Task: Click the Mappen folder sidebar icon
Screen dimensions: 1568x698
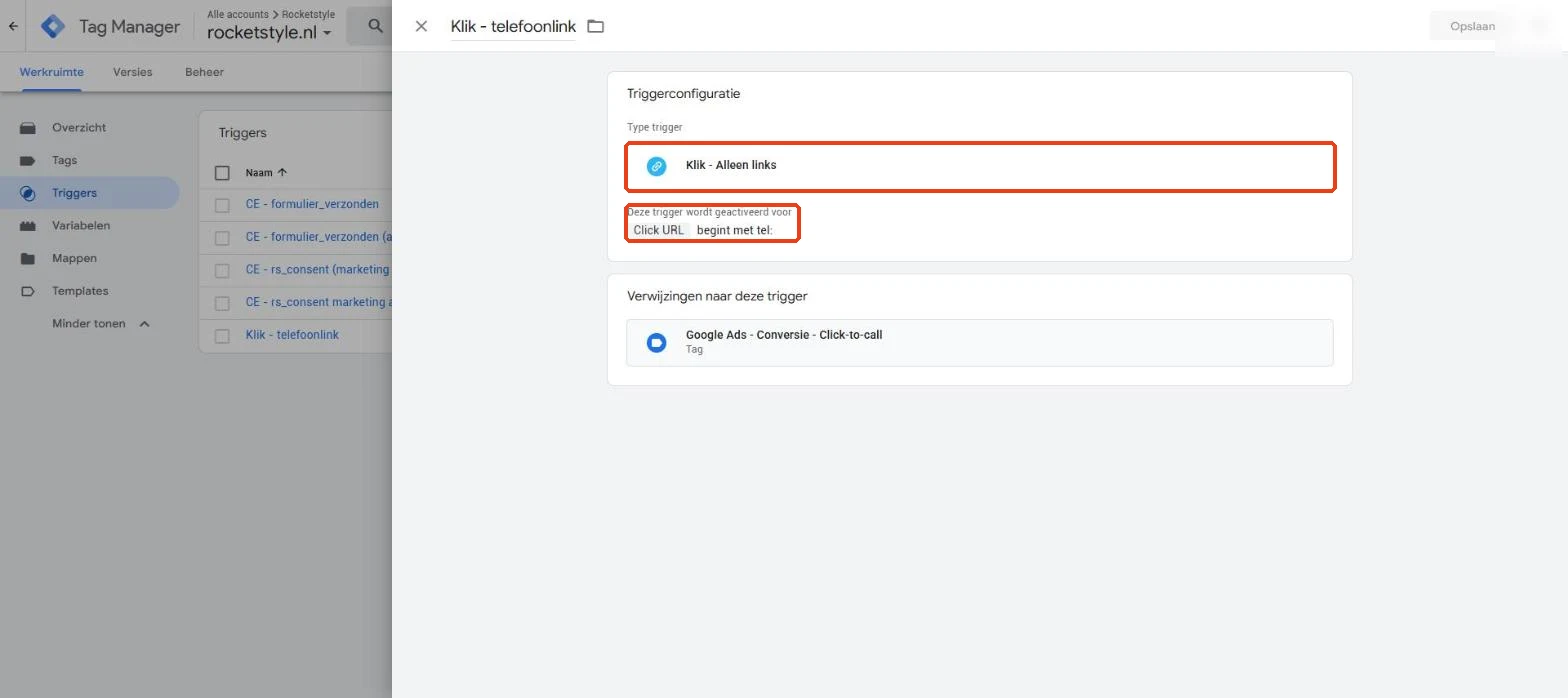Action: [x=28, y=258]
